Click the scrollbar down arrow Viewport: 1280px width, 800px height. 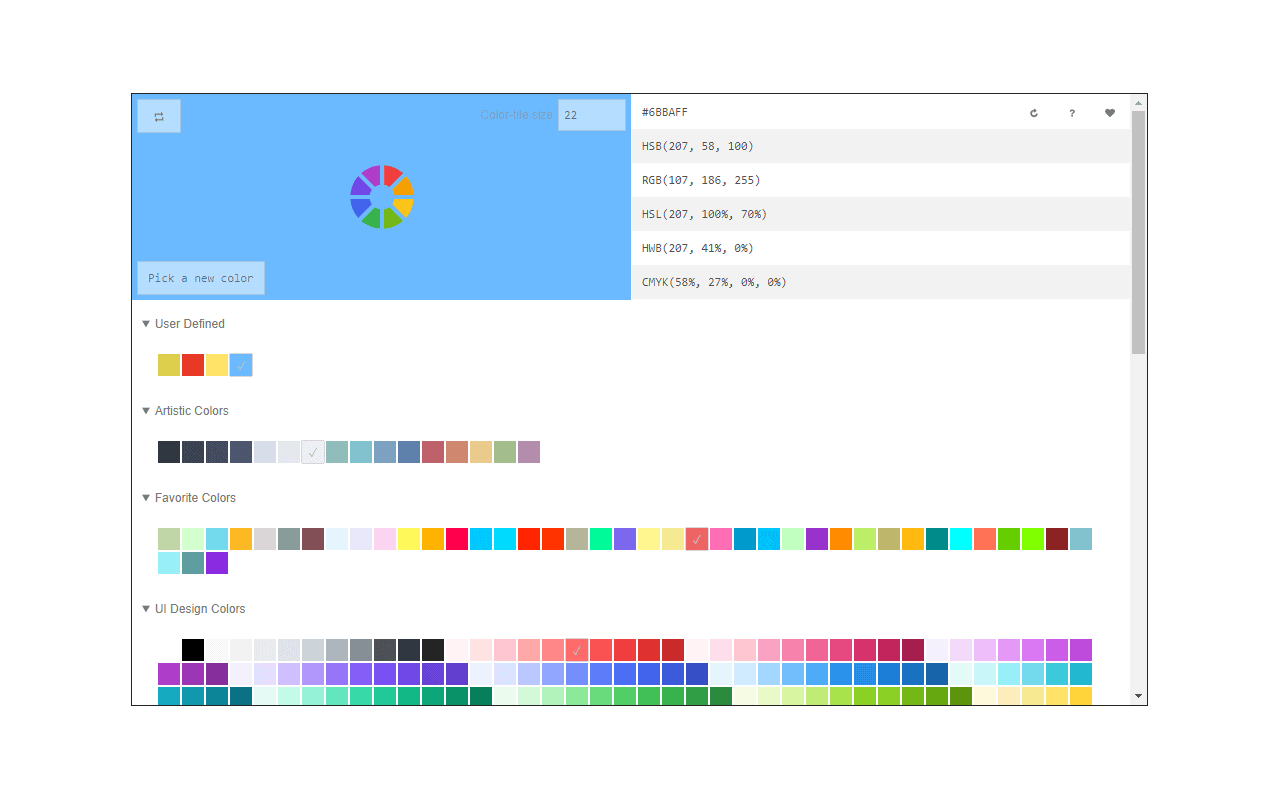[1138, 696]
